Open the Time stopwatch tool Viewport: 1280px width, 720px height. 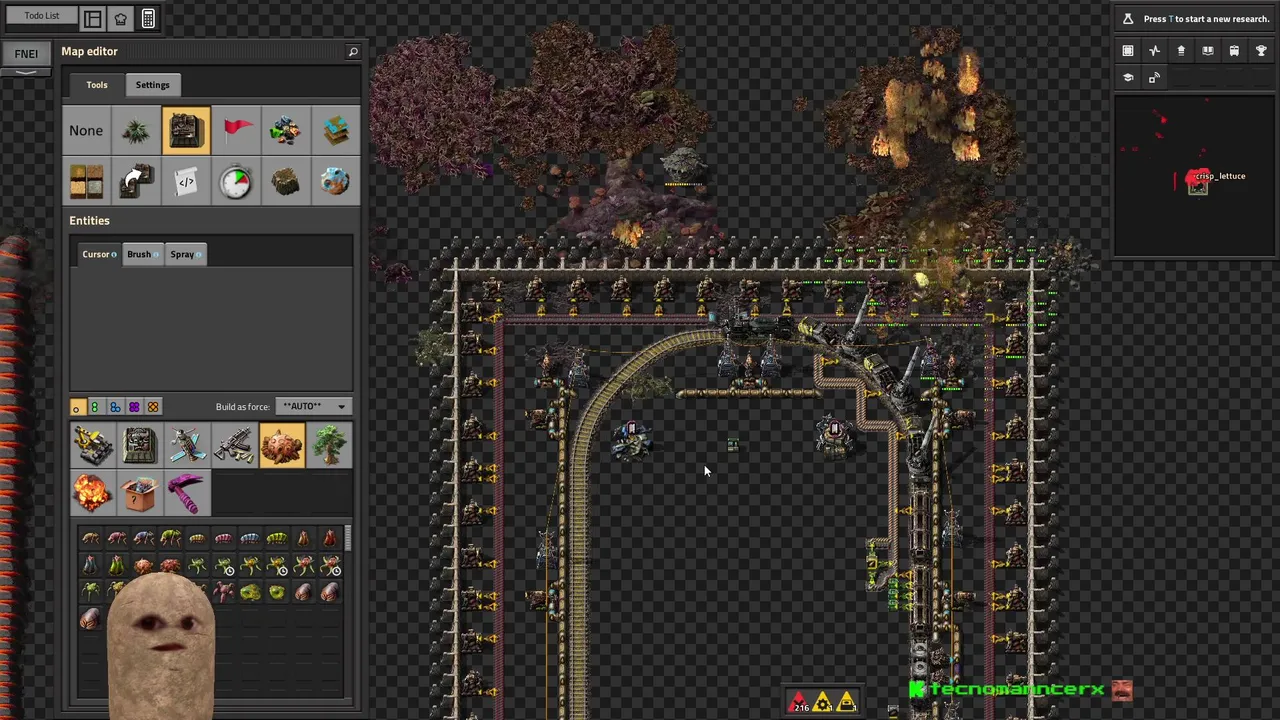point(236,181)
